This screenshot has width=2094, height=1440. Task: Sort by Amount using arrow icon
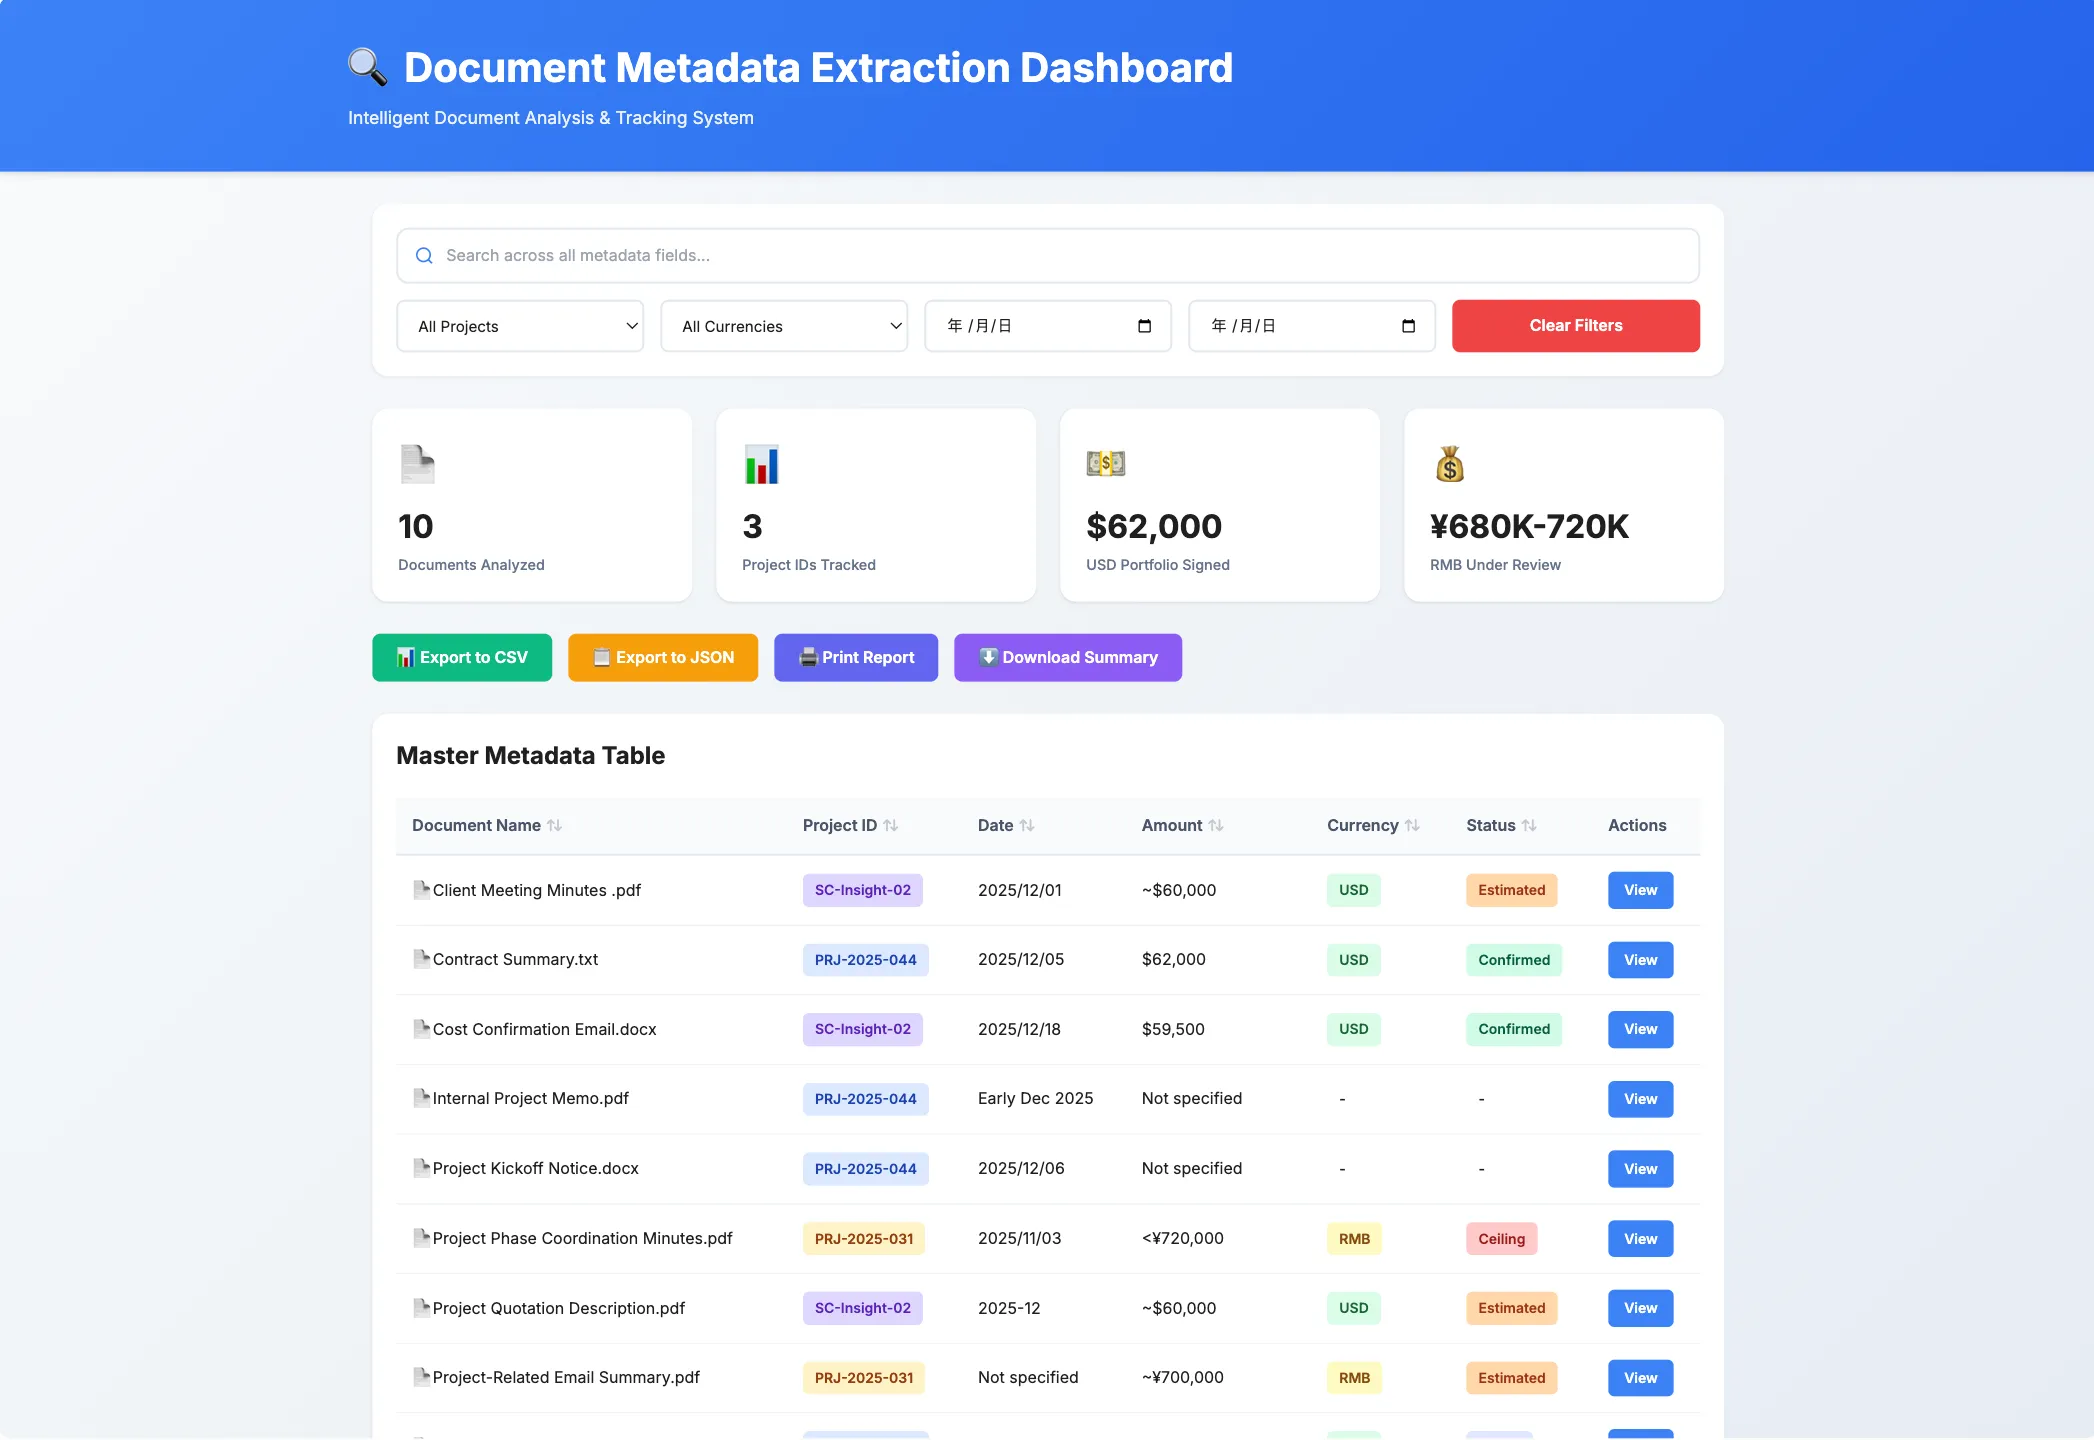point(1216,826)
